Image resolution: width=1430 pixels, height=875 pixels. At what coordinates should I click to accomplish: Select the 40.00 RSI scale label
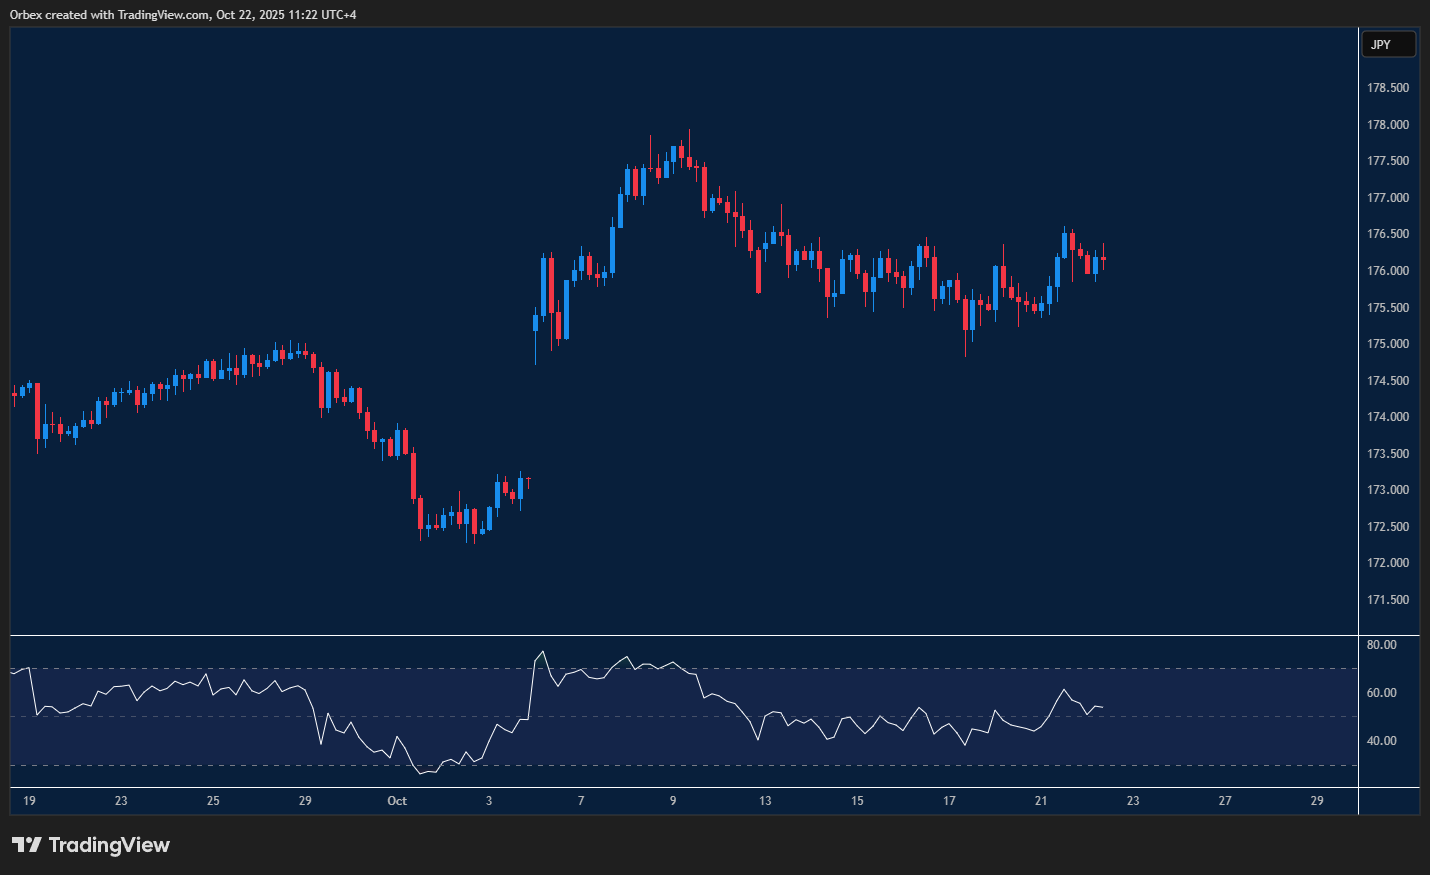pyautogui.click(x=1380, y=740)
